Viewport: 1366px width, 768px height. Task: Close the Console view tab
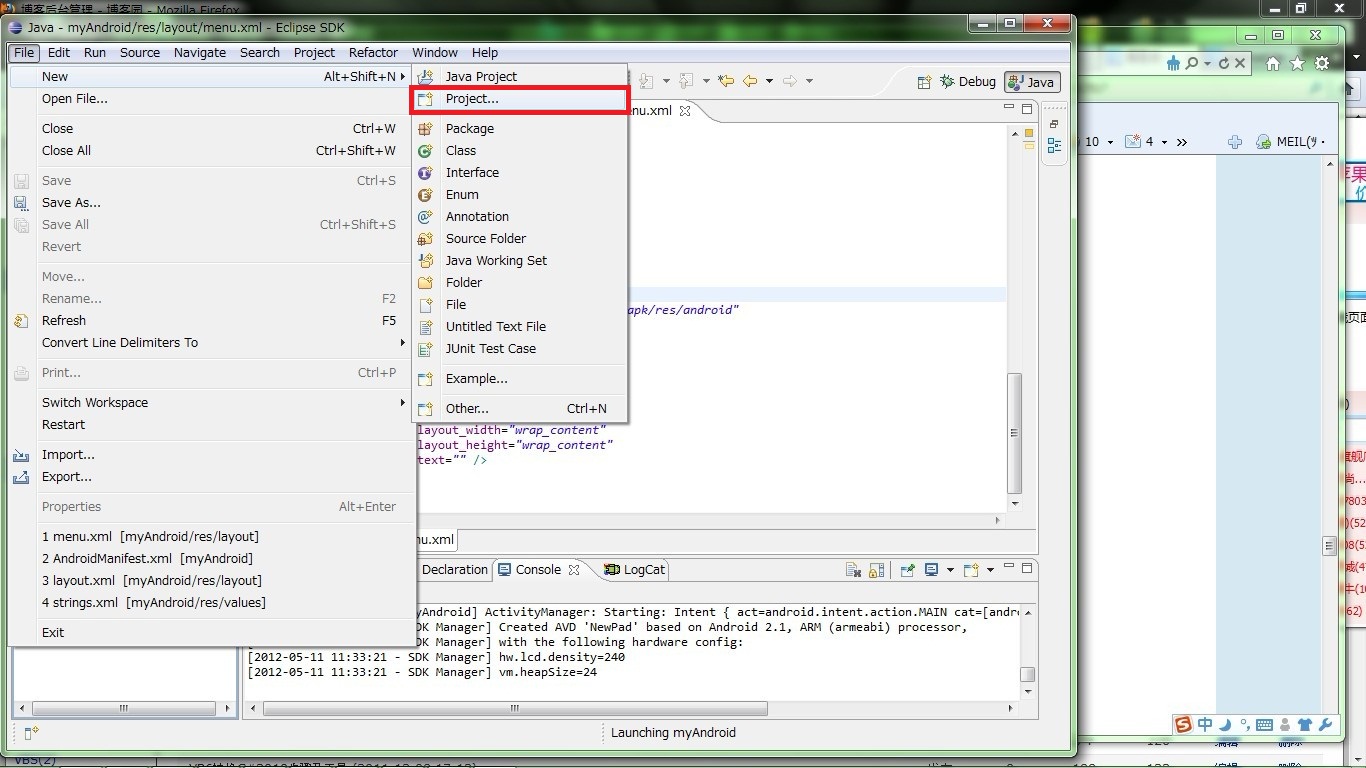[x=574, y=569]
